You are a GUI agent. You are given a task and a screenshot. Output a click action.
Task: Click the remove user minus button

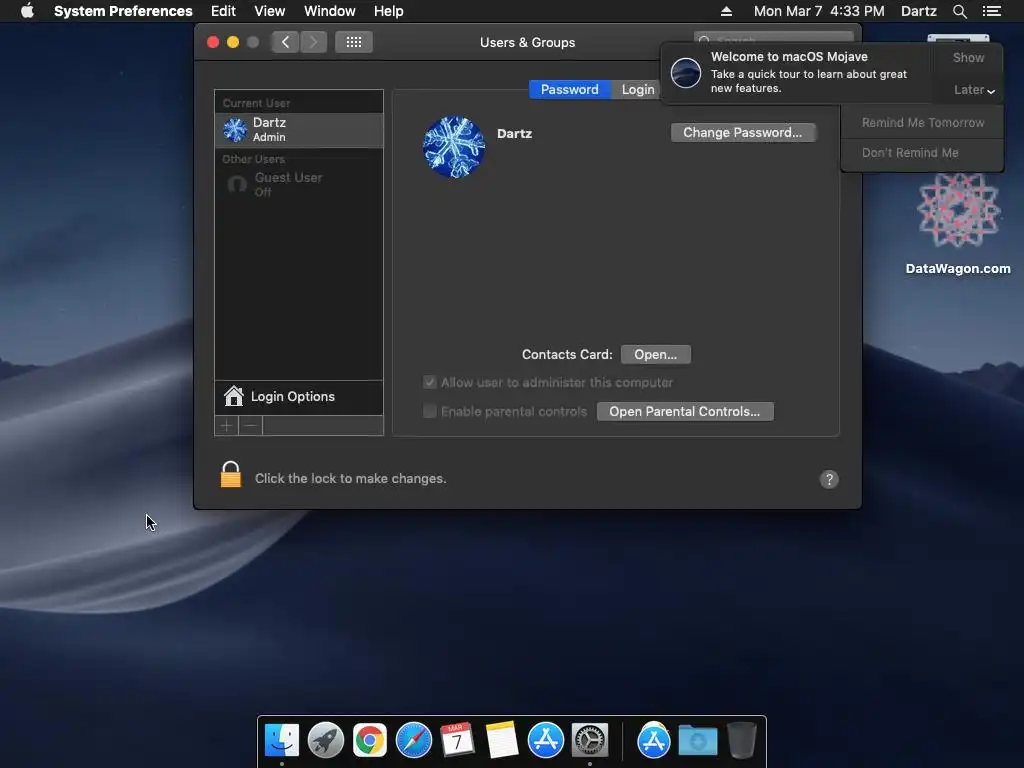pyautogui.click(x=251, y=426)
